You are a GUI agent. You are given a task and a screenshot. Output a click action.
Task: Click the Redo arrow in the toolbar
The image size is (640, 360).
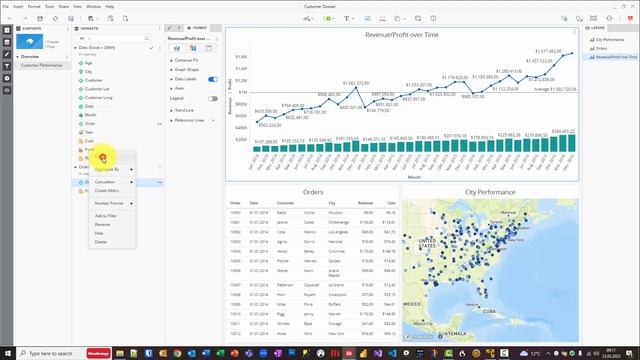coord(24,18)
